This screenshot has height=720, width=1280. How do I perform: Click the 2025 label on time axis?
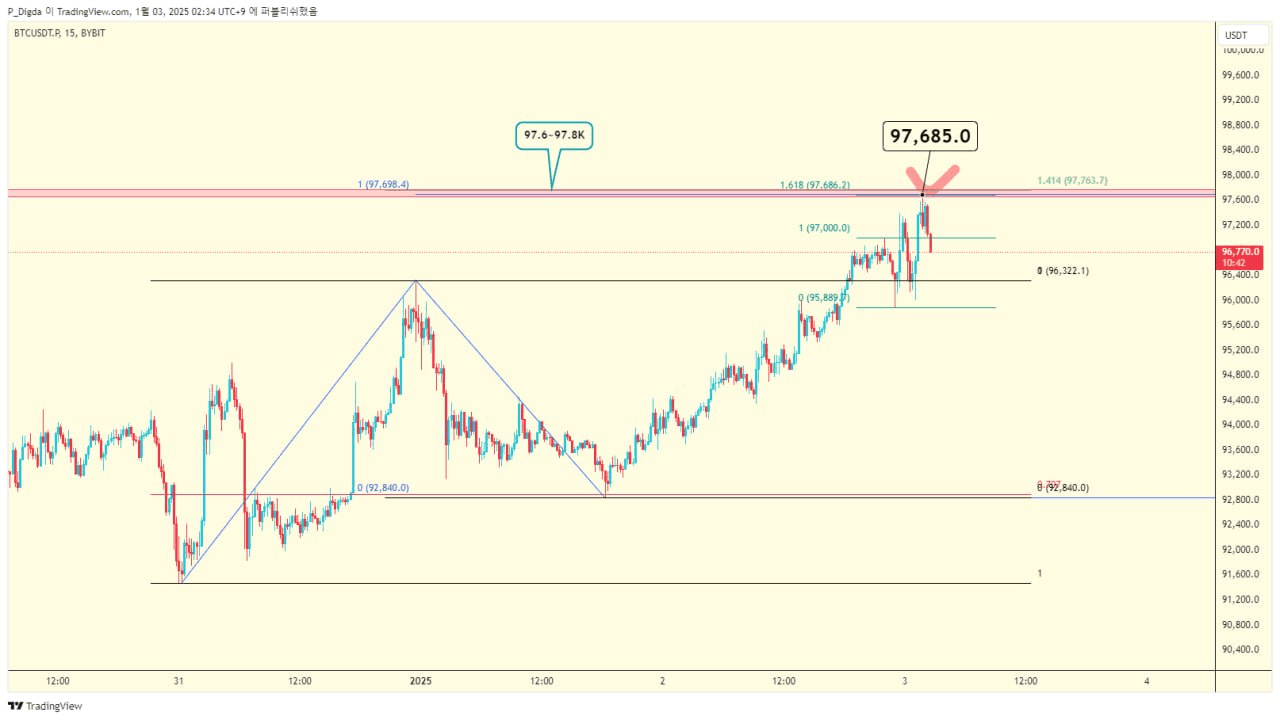(420, 681)
